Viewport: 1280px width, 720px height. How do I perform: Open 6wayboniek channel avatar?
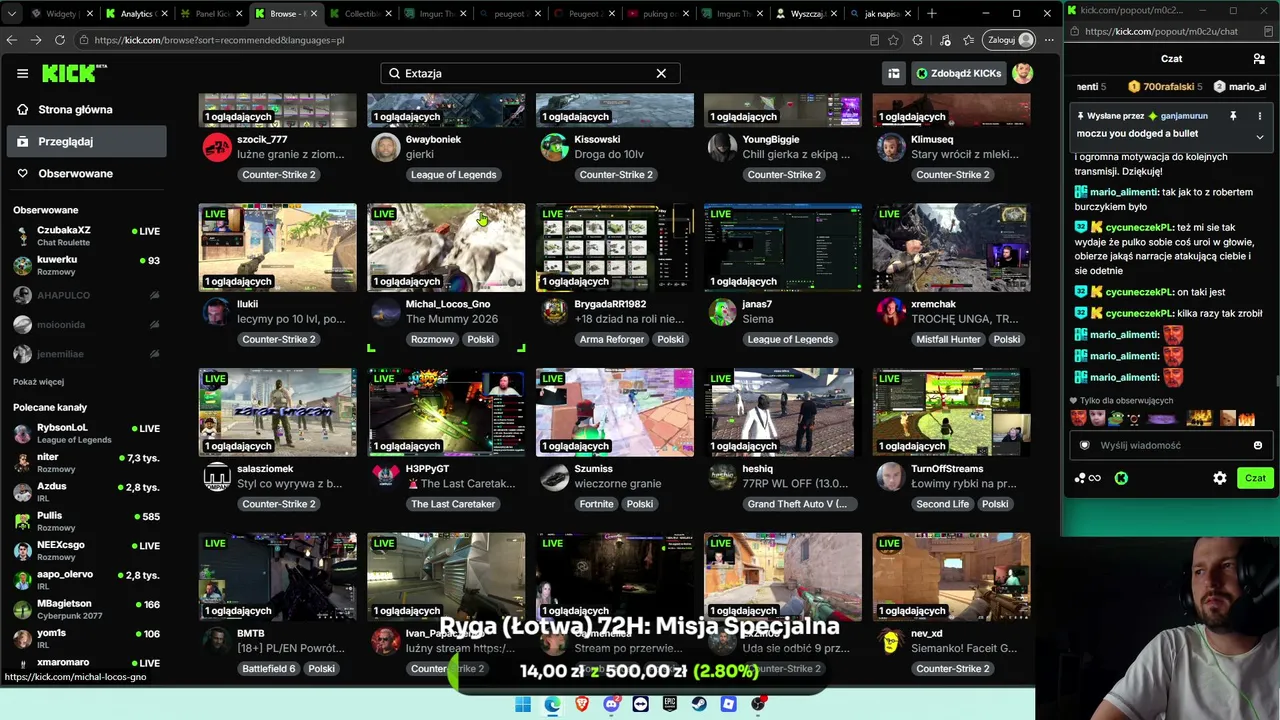tap(385, 147)
